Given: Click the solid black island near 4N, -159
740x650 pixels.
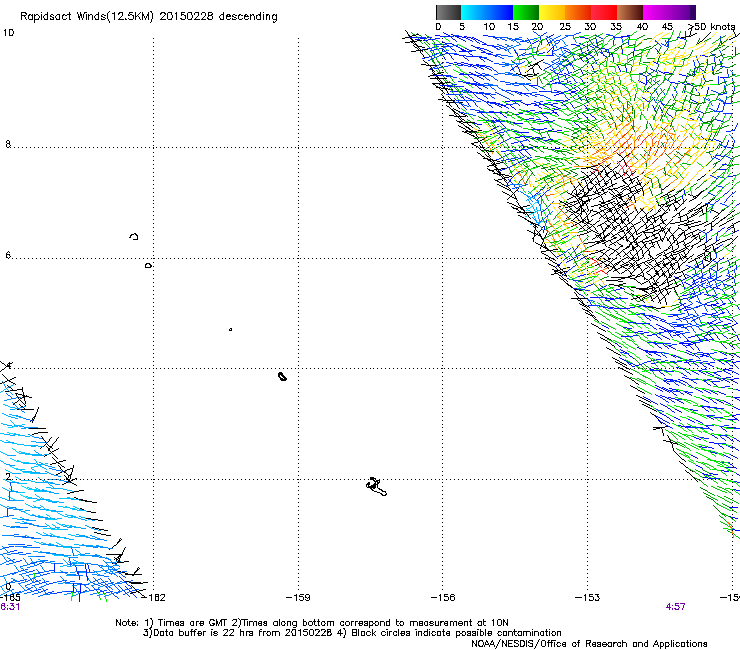Looking at the screenshot, I should click(x=282, y=376).
